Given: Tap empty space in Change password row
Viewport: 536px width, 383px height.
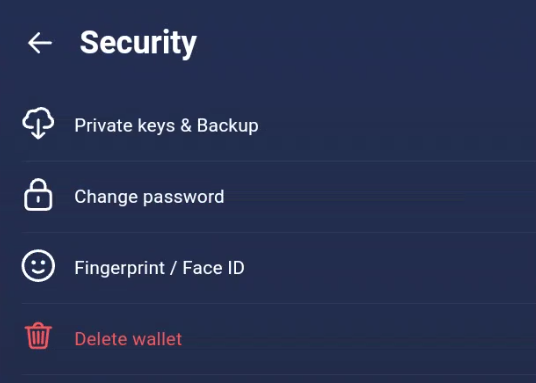Looking at the screenshot, I should tap(376, 197).
